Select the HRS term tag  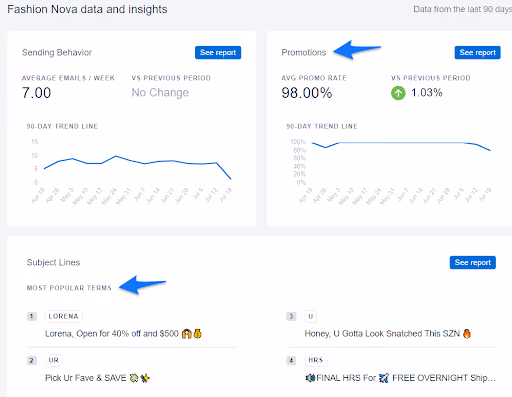[x=316, y=360]
